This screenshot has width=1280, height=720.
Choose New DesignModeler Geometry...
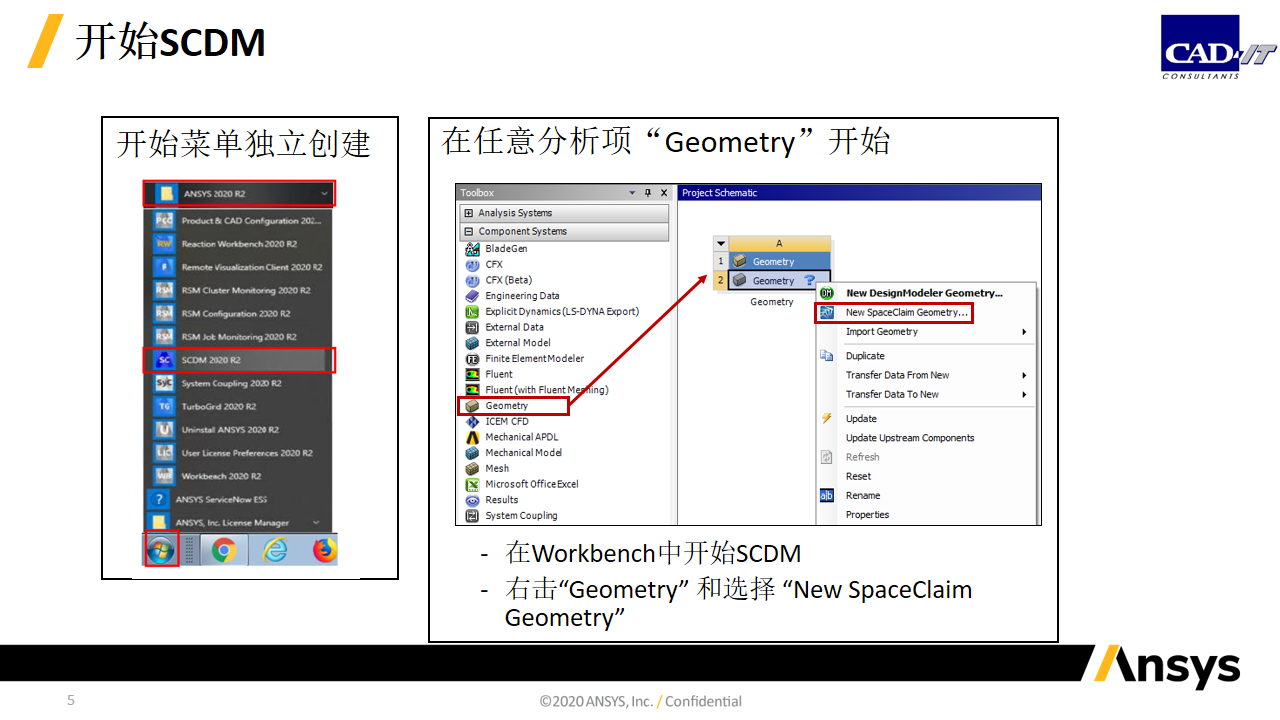tap(924, 293)
